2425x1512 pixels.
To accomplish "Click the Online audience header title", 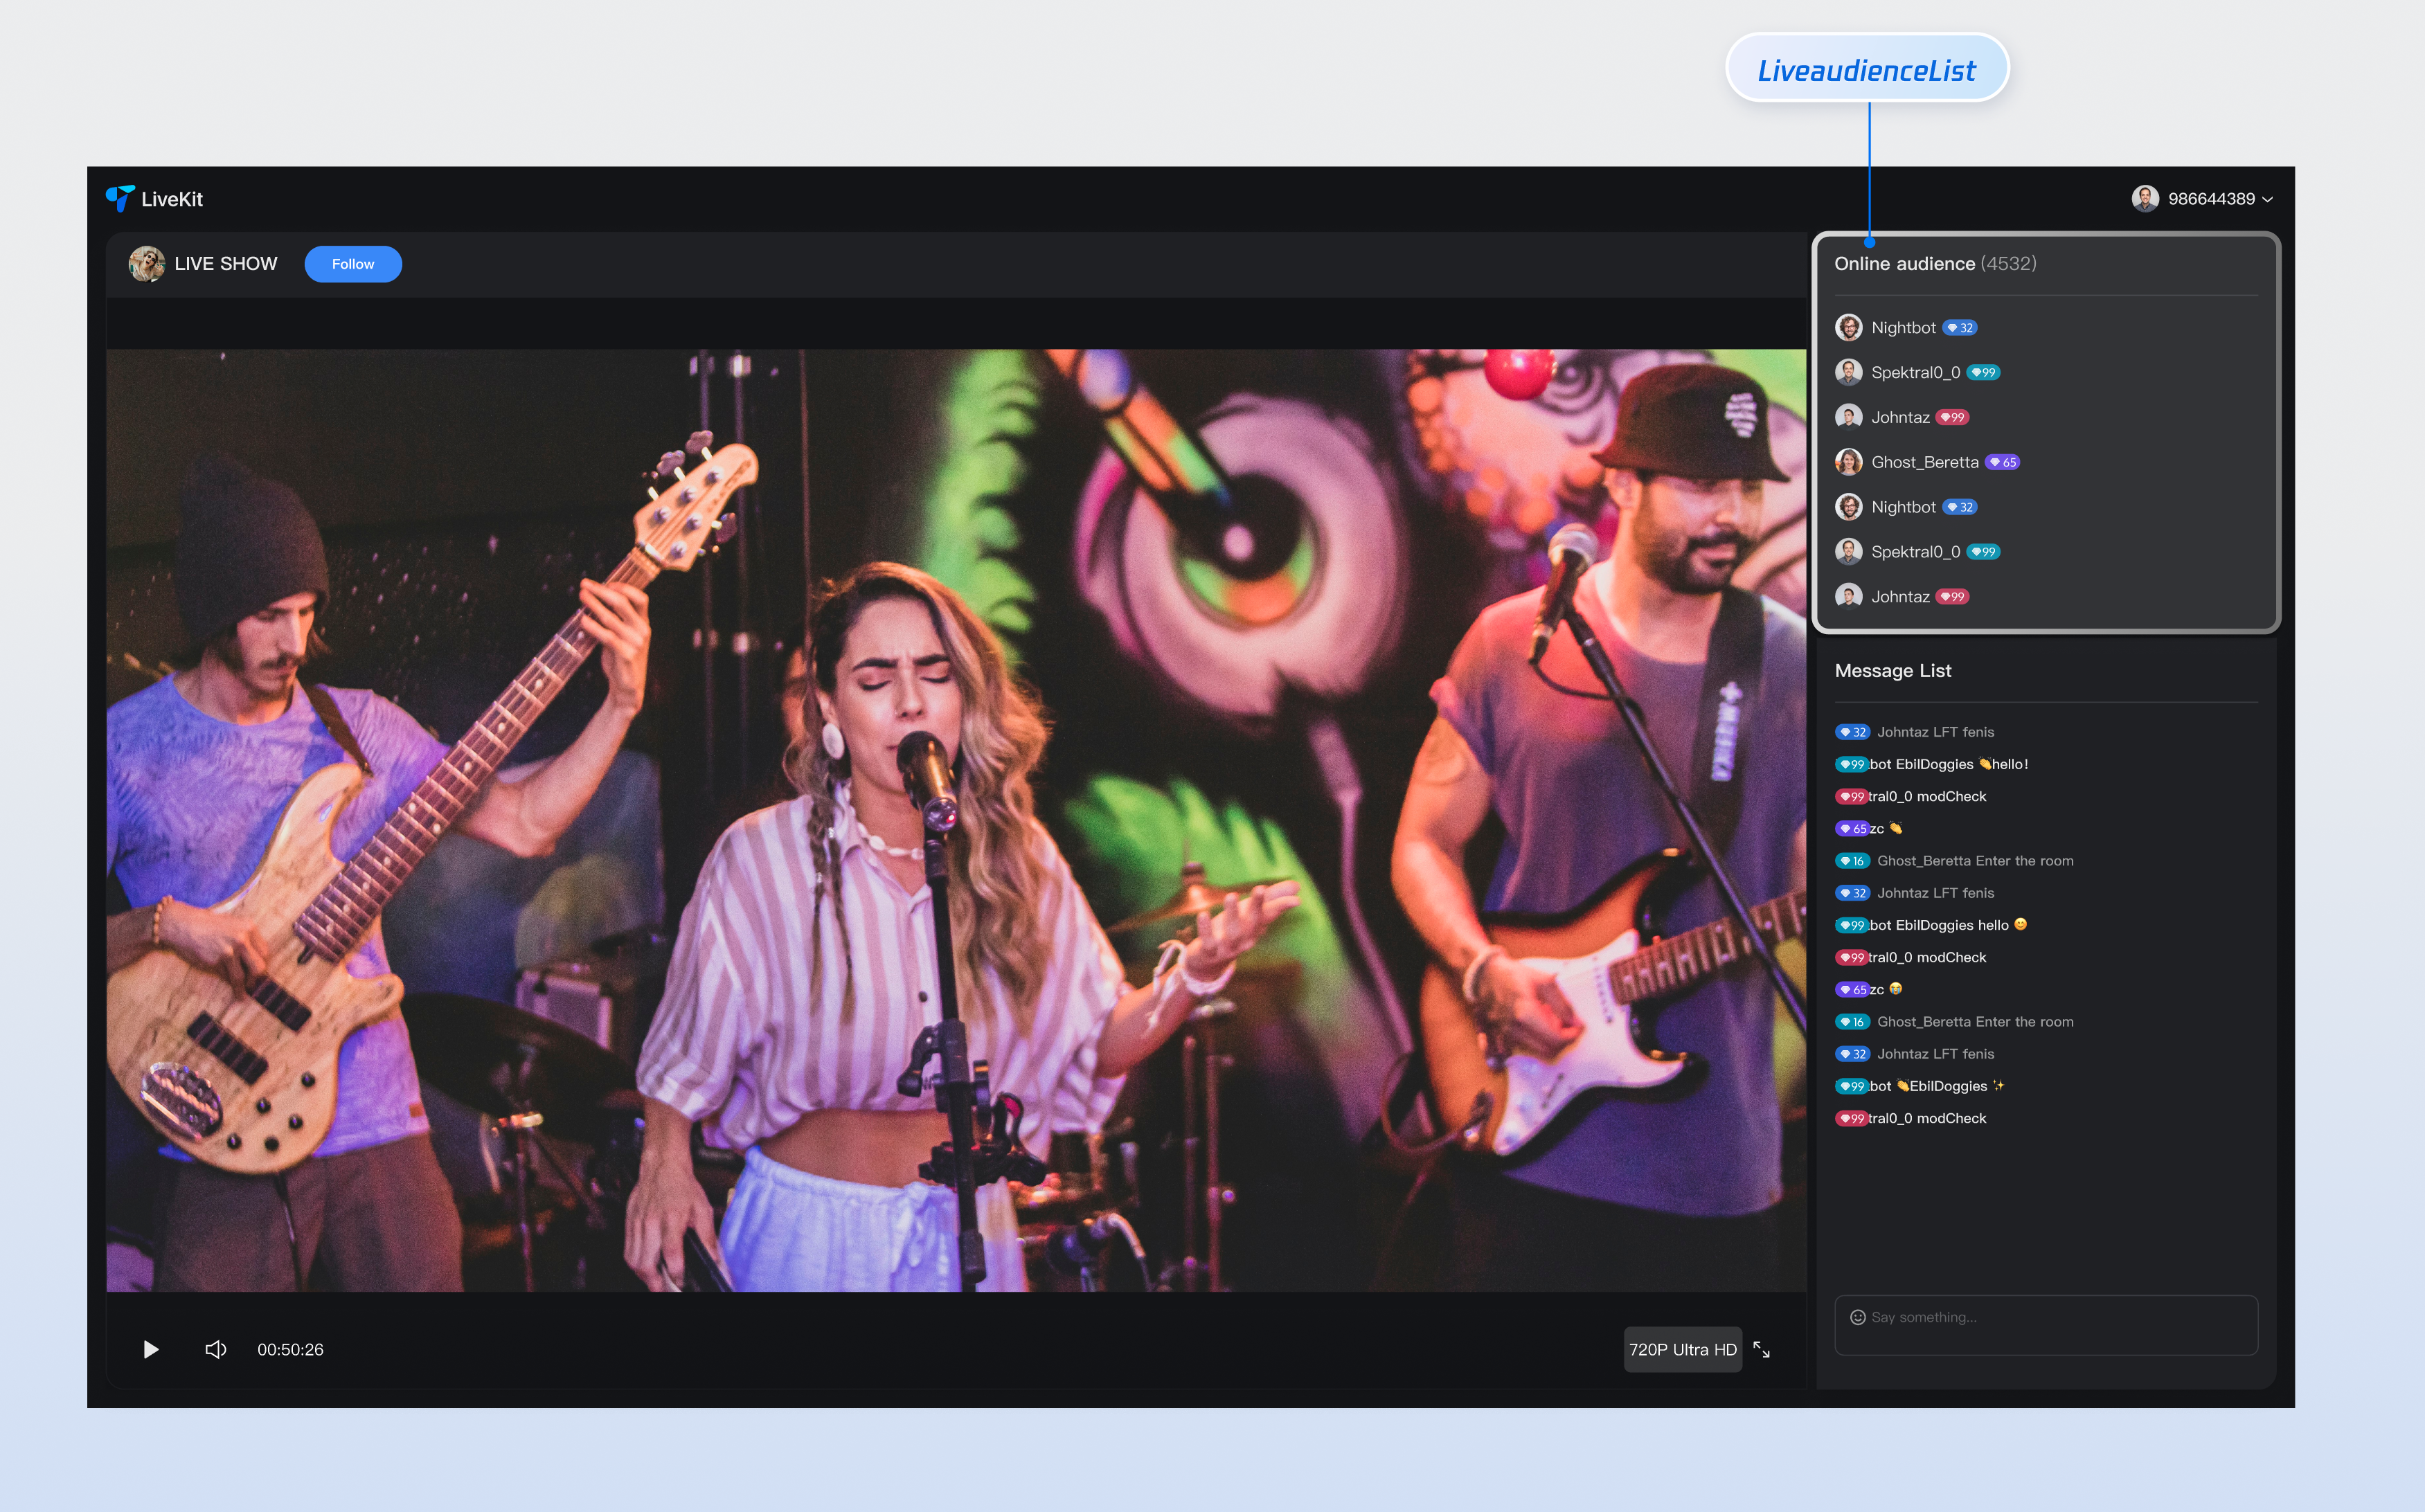I will coord(1904,263).
